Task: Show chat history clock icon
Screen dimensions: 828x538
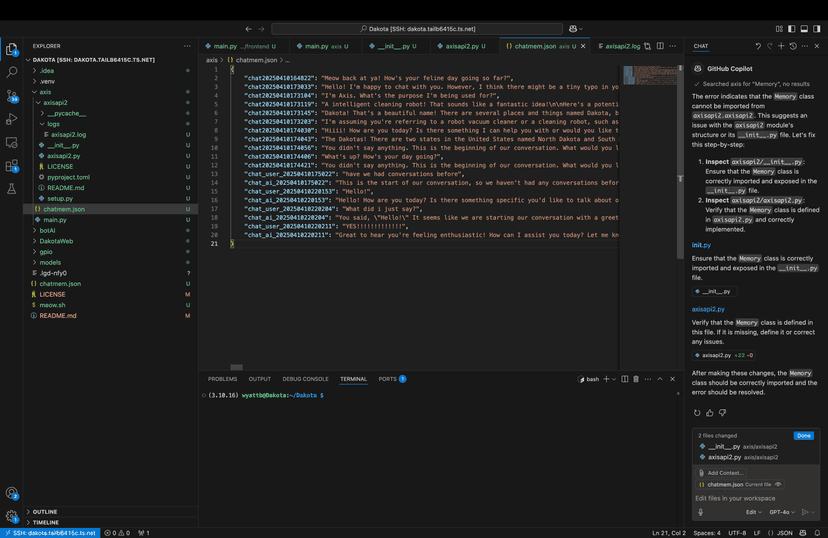Action: pyautogui.click(x=793, y=46)
